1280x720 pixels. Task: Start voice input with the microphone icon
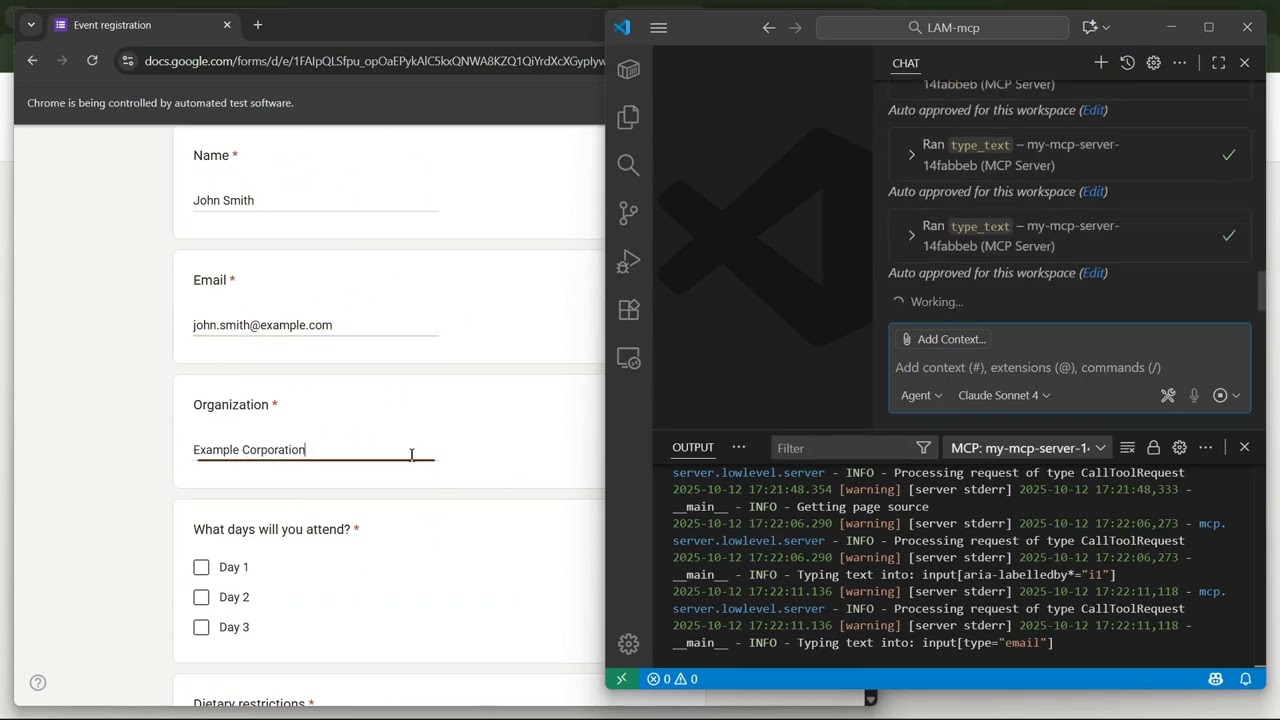click(x=1194, y=396)
